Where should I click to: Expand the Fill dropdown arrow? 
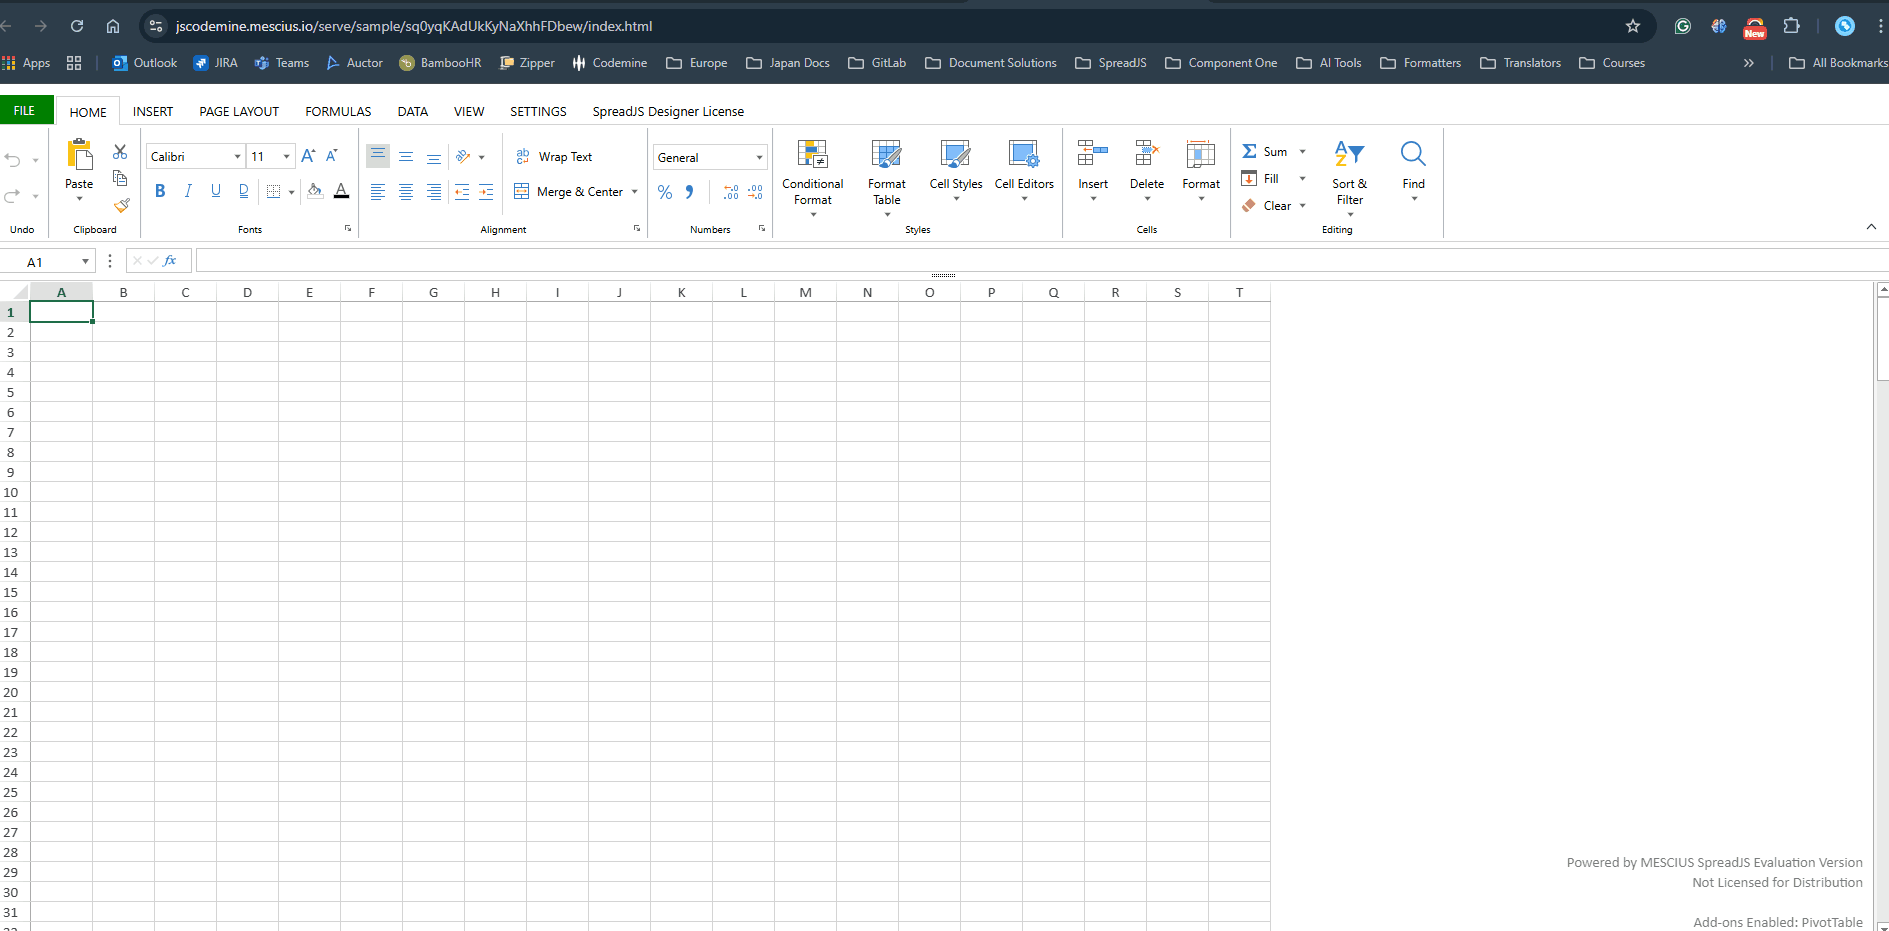click(x=1302, y=179)
